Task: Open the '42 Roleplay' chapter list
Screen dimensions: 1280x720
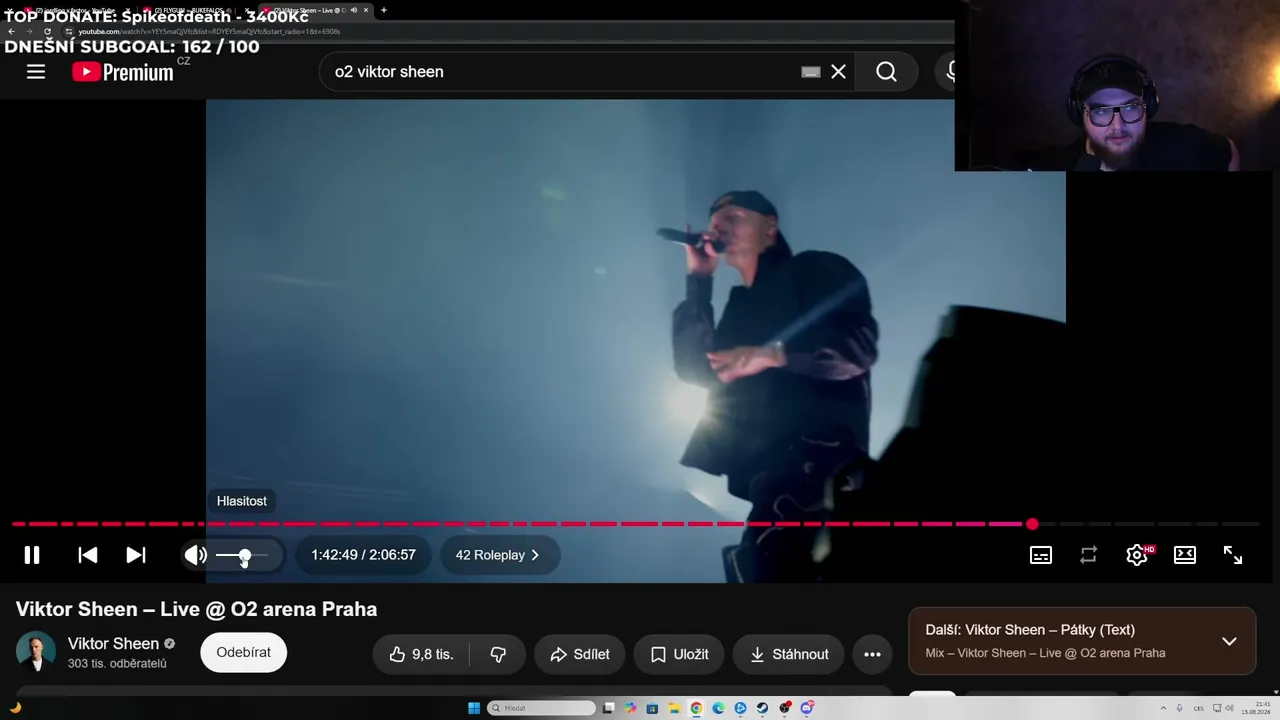Action: 498,555
